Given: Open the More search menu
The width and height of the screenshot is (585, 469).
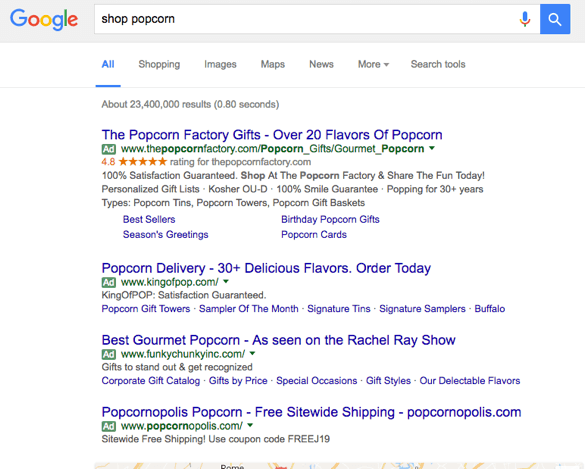Looking at the screenshot, I should click(x=373, y=64).
